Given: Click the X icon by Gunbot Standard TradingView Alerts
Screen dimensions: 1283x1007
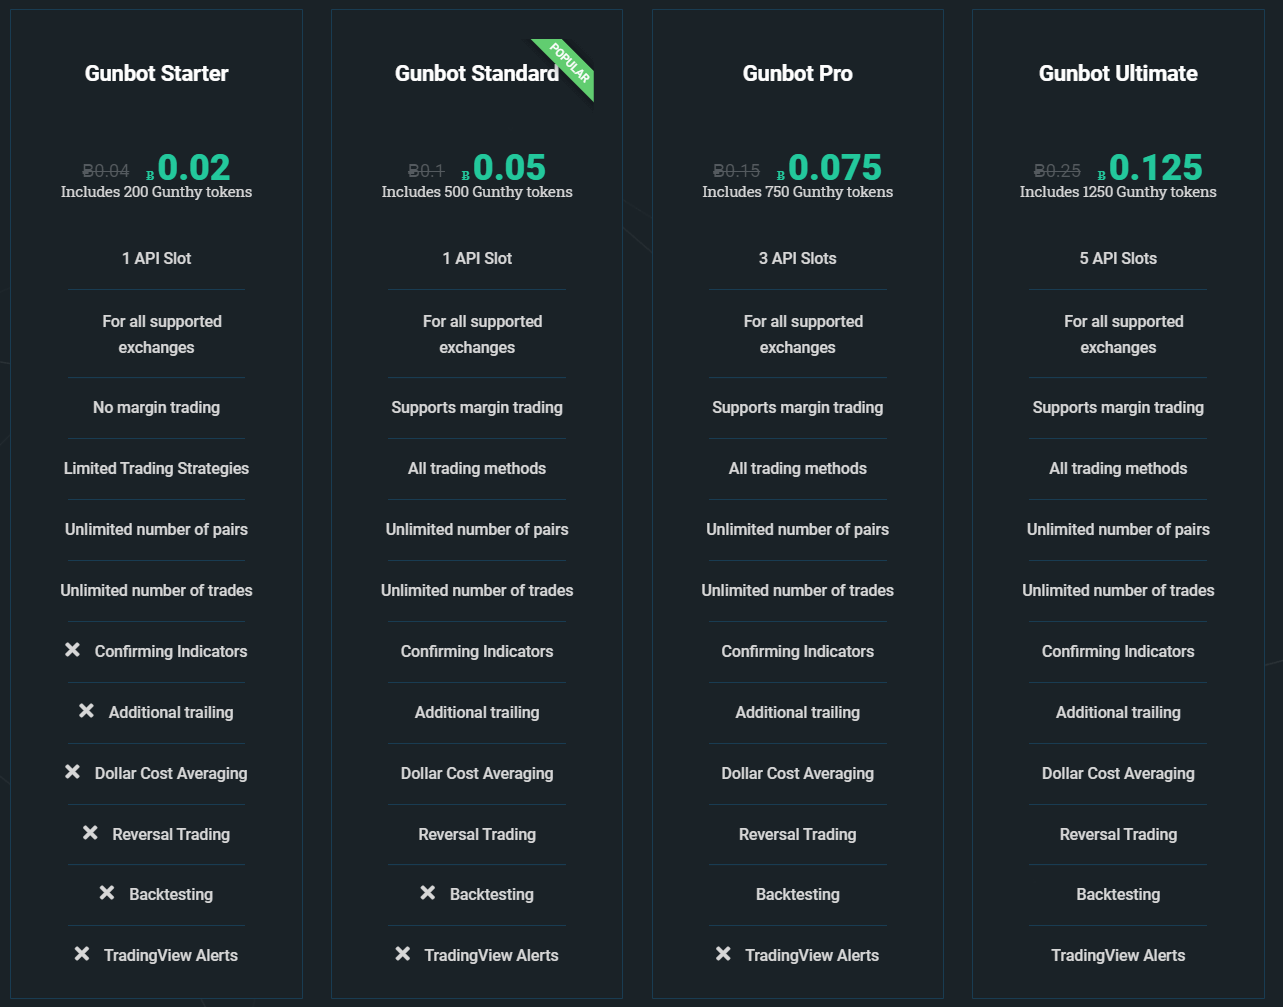Looking at the screenshot, I should (402, 954).
